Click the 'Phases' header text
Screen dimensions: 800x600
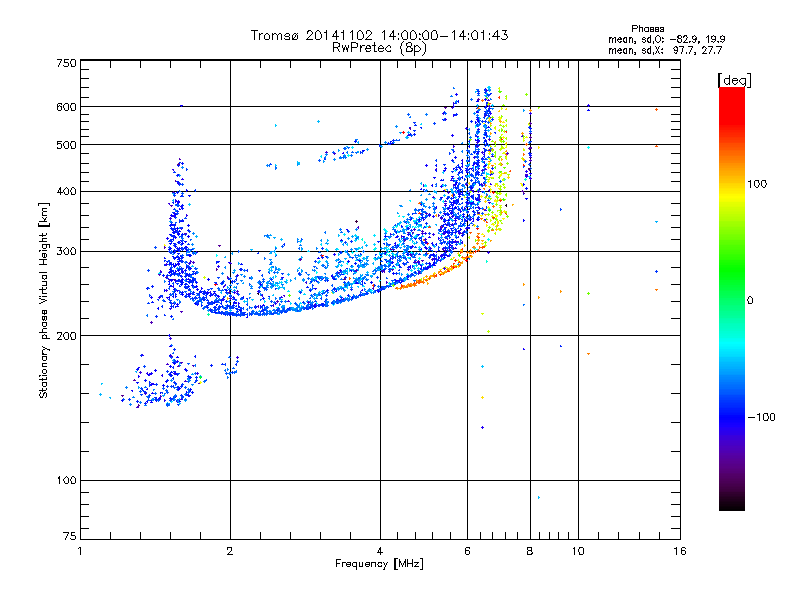[647, 29]
